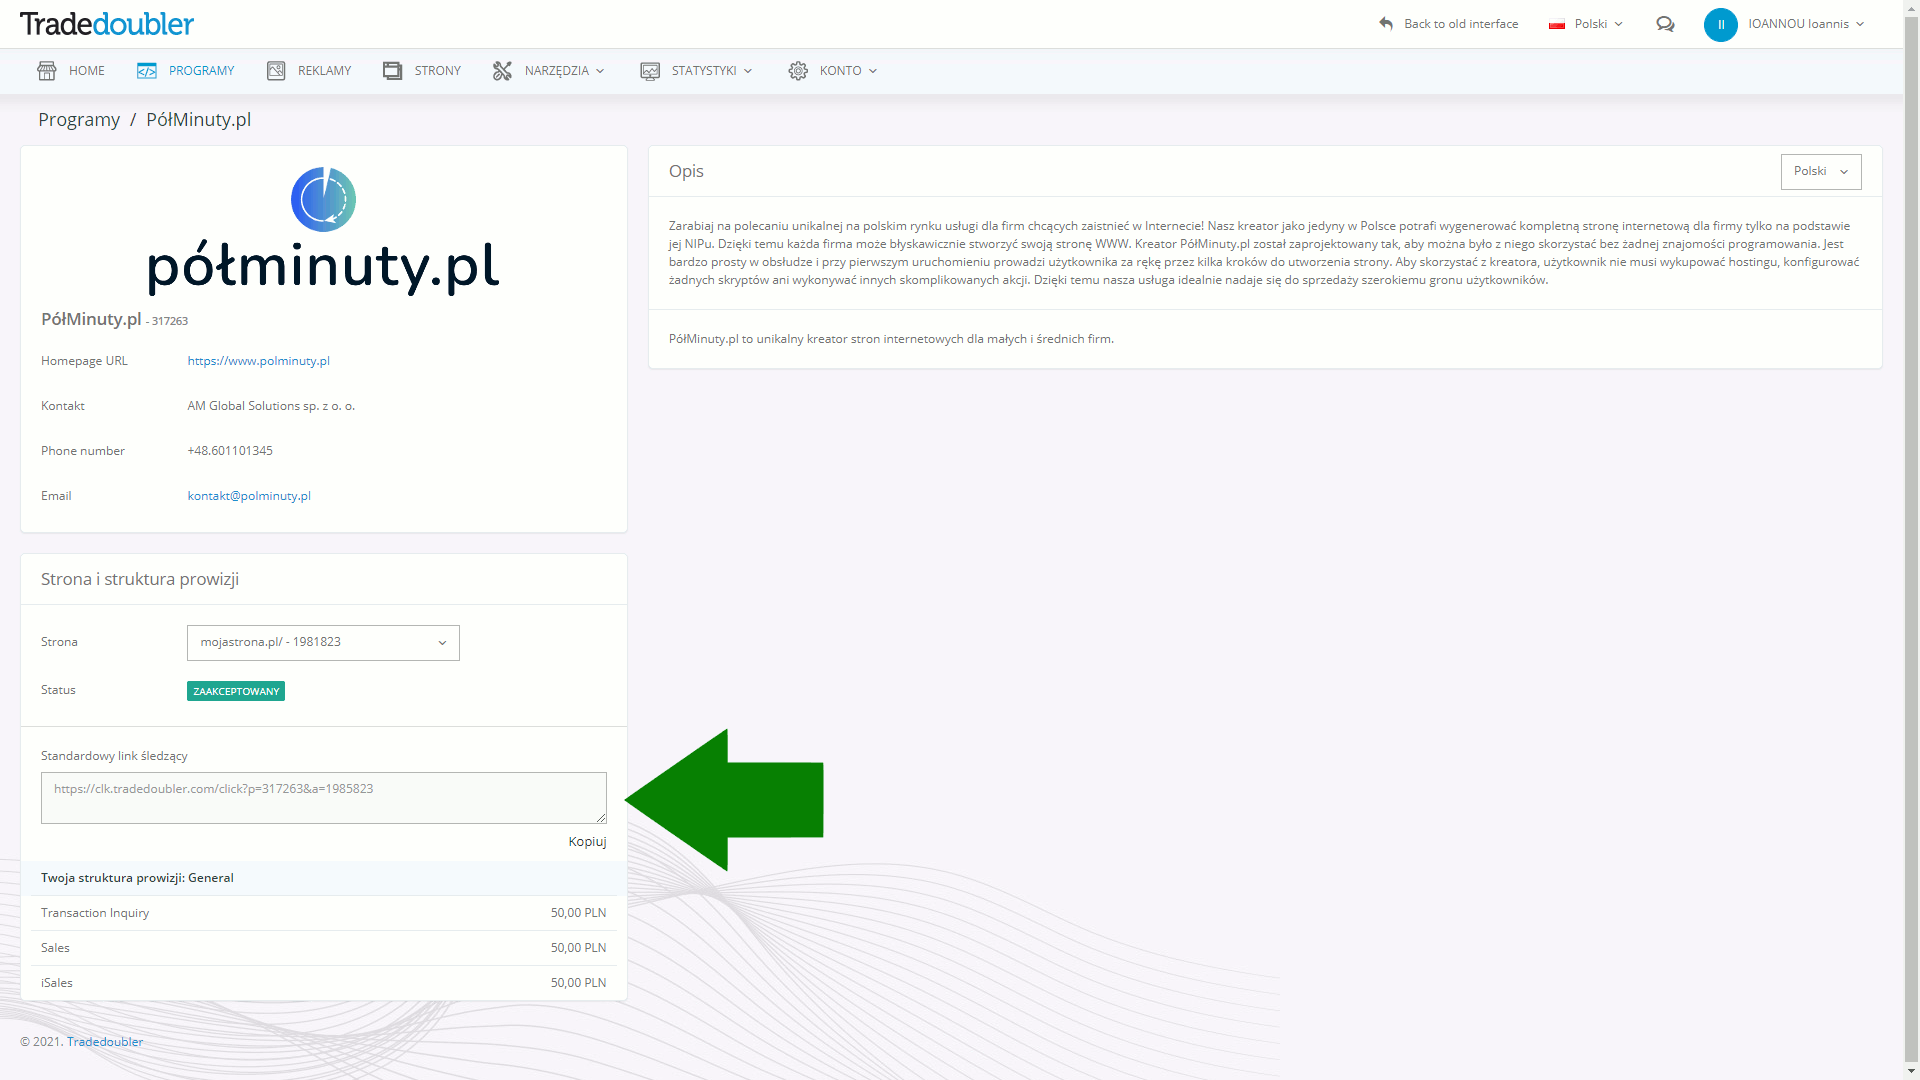Viewport: 1920px width, 1080px height.
Task: Click inside the standard tracking link field
Action: click(323, 798)
